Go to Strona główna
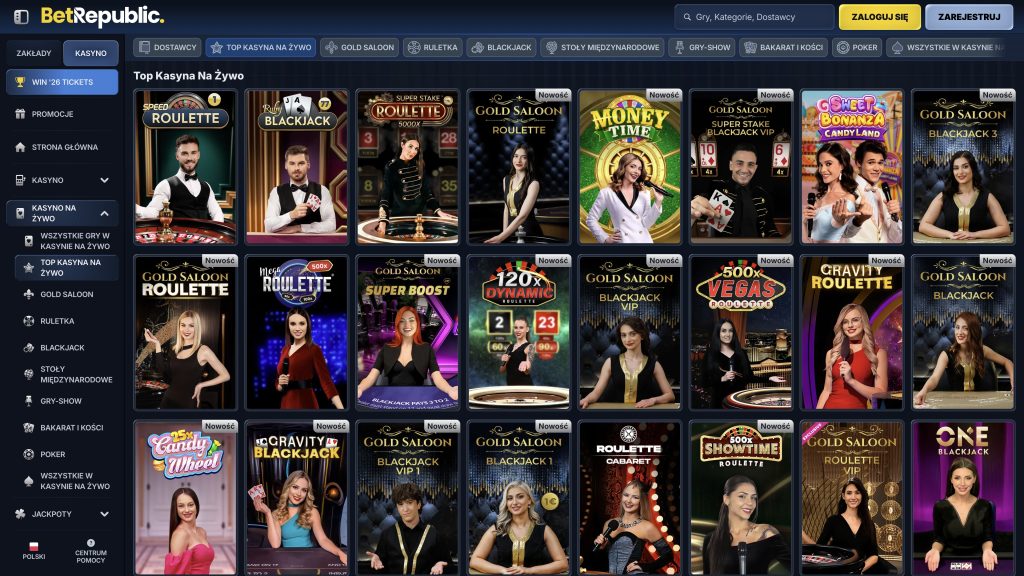Image resolution: width=1024 pixels, height=576 pixels. tap(62, 147)
